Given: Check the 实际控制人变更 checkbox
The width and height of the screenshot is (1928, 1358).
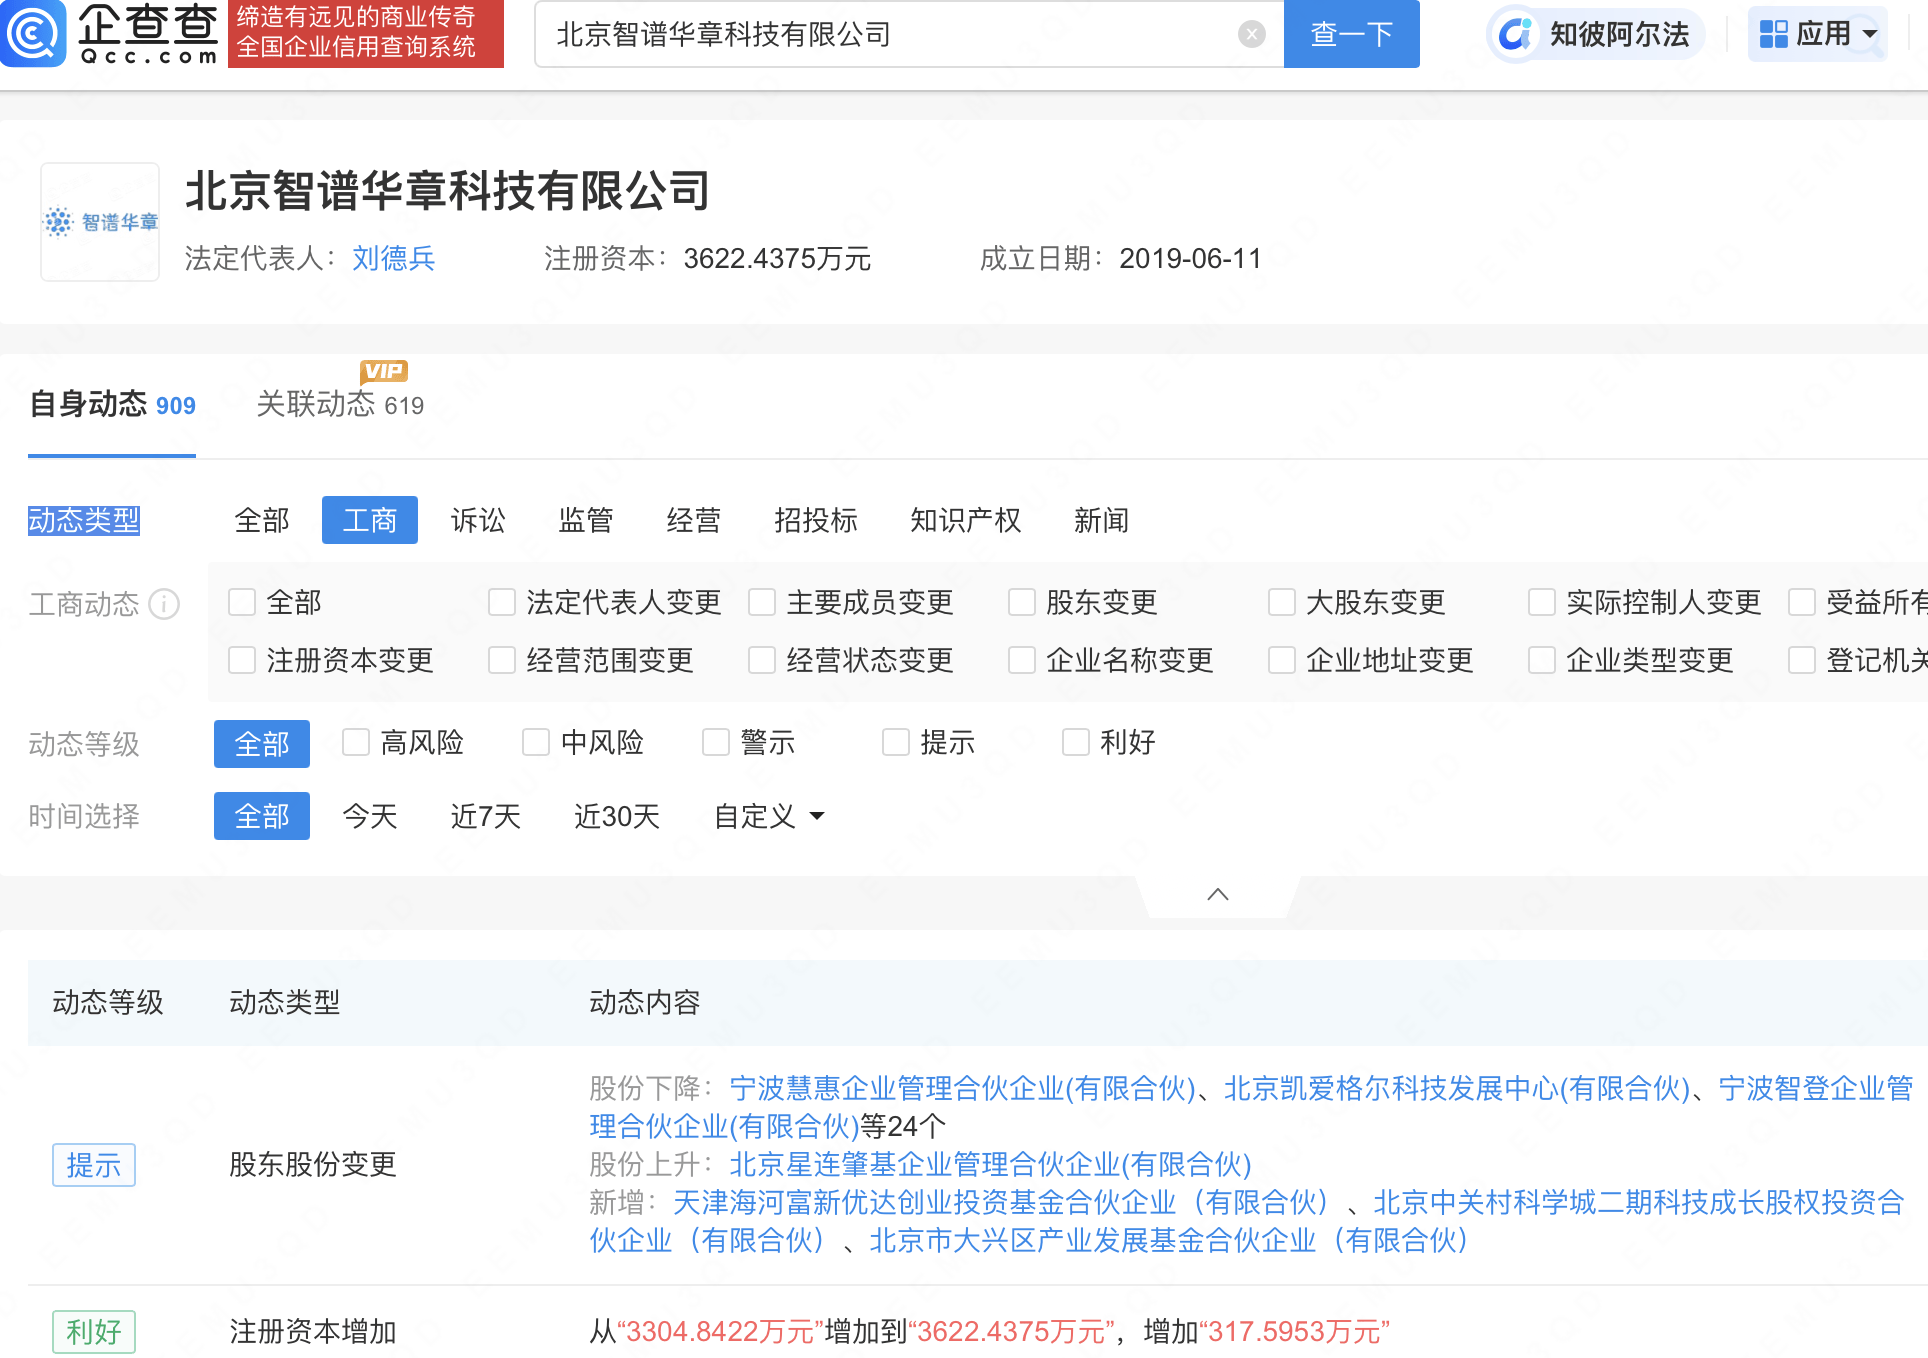Looking at the screenshot, I should pyautogui.click(x=1542, y=602).
